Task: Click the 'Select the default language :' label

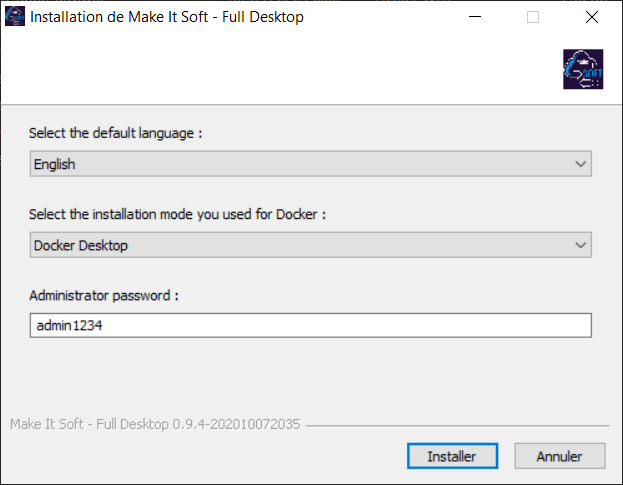Action: [x=116, y=133]
